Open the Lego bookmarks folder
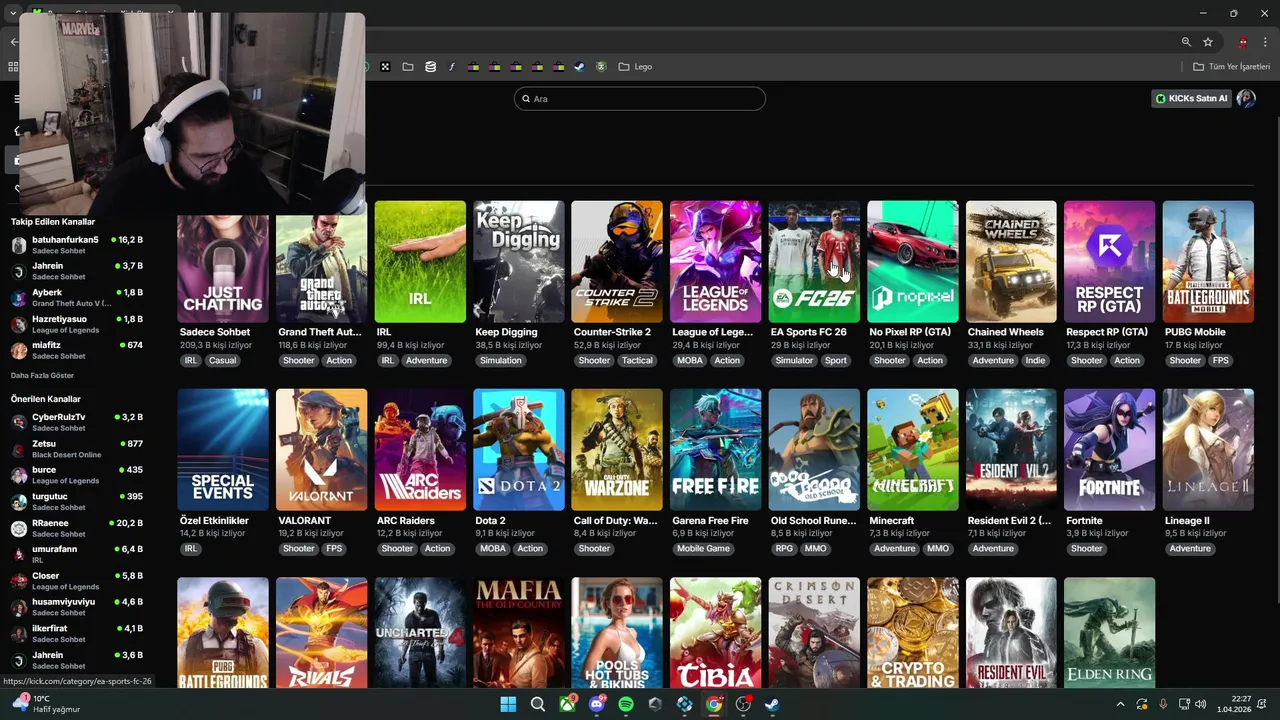 pos(635,67)
